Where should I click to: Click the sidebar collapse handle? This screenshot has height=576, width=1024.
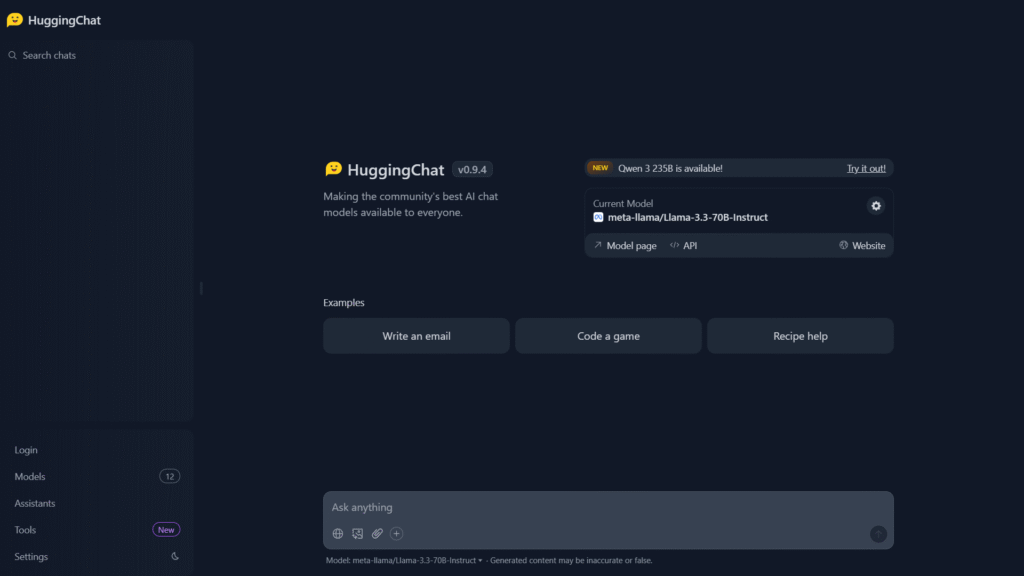[x=201, y=288]
